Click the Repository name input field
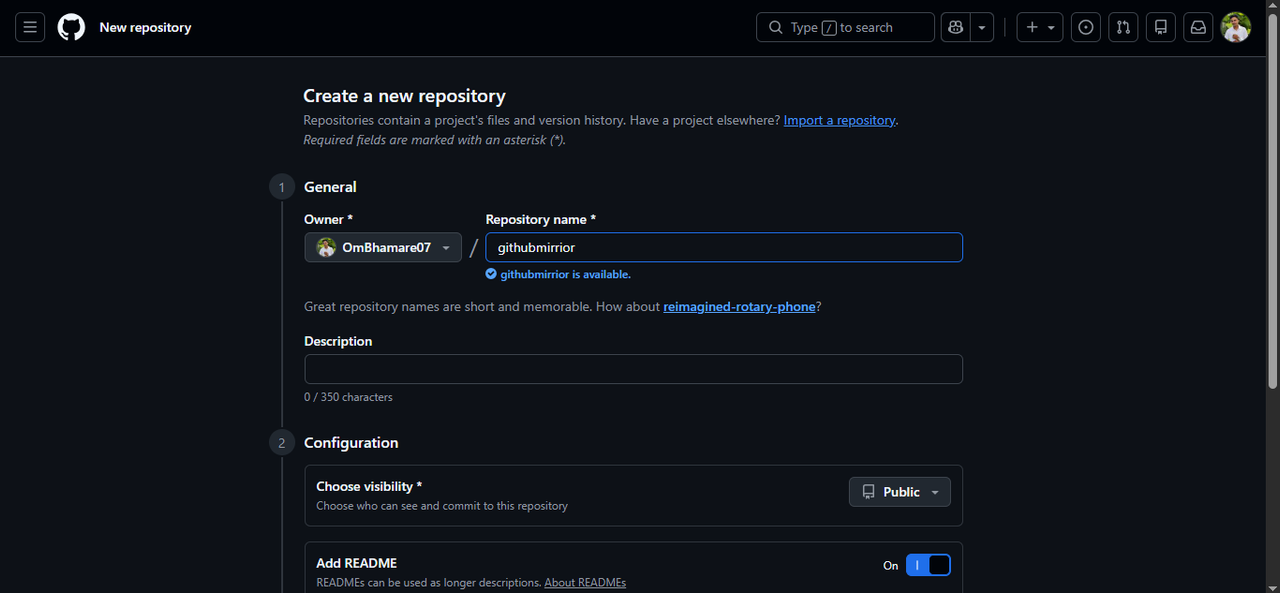 click(x=724, y=247)
